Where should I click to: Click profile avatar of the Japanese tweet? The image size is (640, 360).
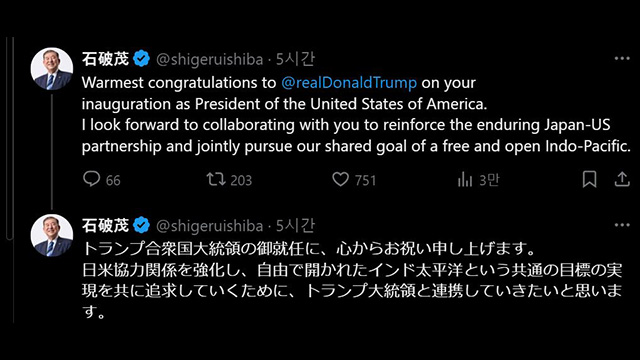[x=52, y=235]
